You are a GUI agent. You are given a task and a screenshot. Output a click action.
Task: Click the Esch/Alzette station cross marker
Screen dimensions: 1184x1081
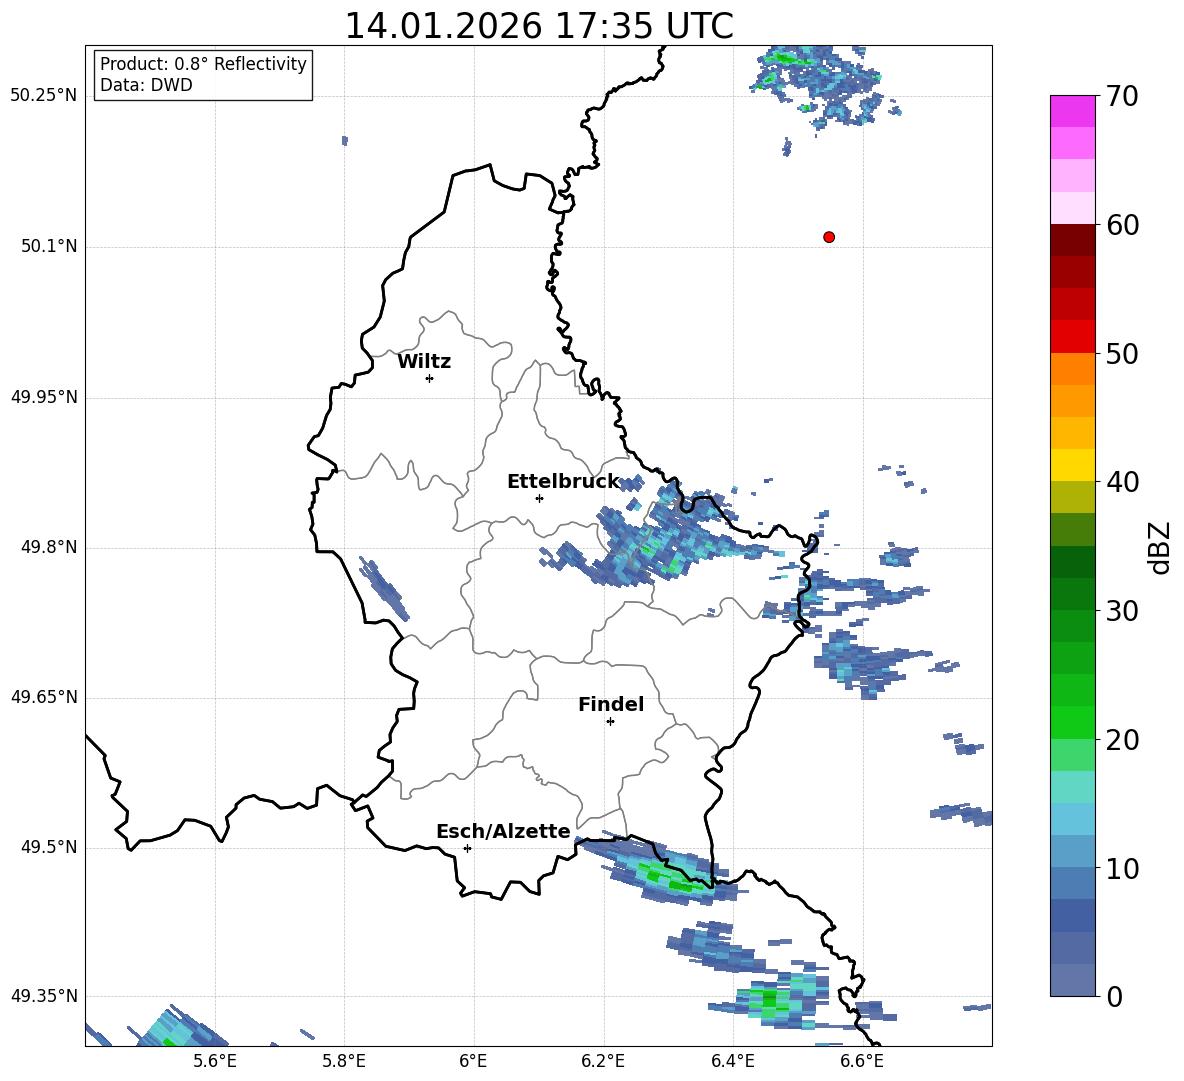point(467,848)
